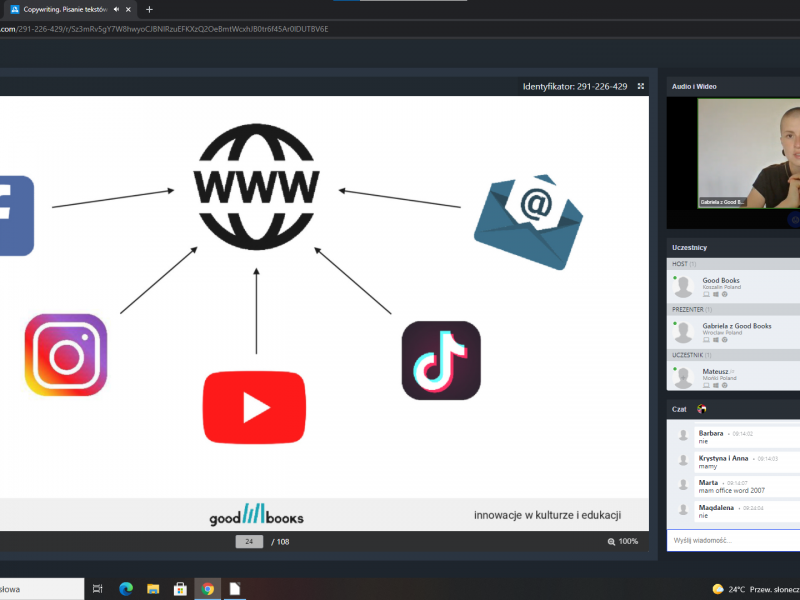Screen dimensions: 800x600
Task: Click Mateusz avatar icon
Action: pyautogui.click(x=683, y=378)
